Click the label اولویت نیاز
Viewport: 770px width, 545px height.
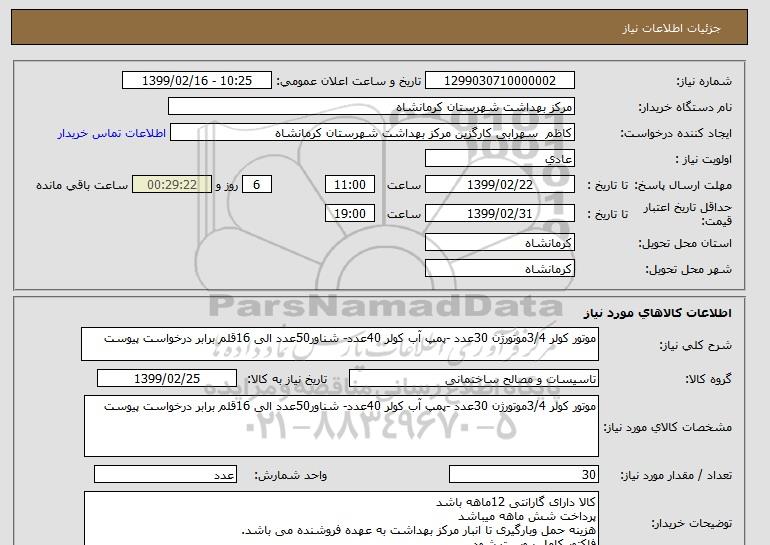[704, 160]
